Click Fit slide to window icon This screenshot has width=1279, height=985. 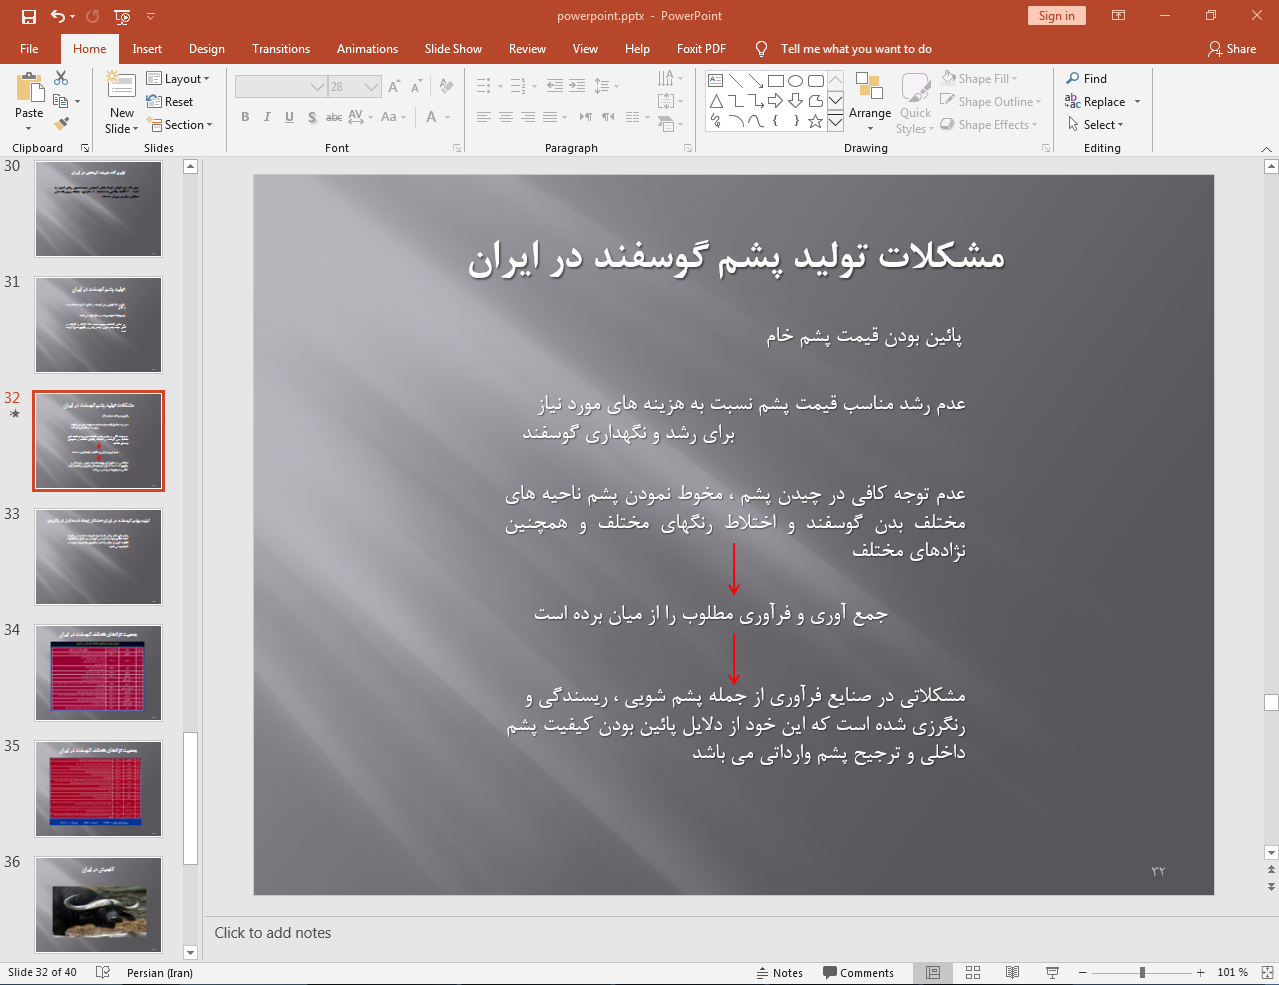[1267, 972]
